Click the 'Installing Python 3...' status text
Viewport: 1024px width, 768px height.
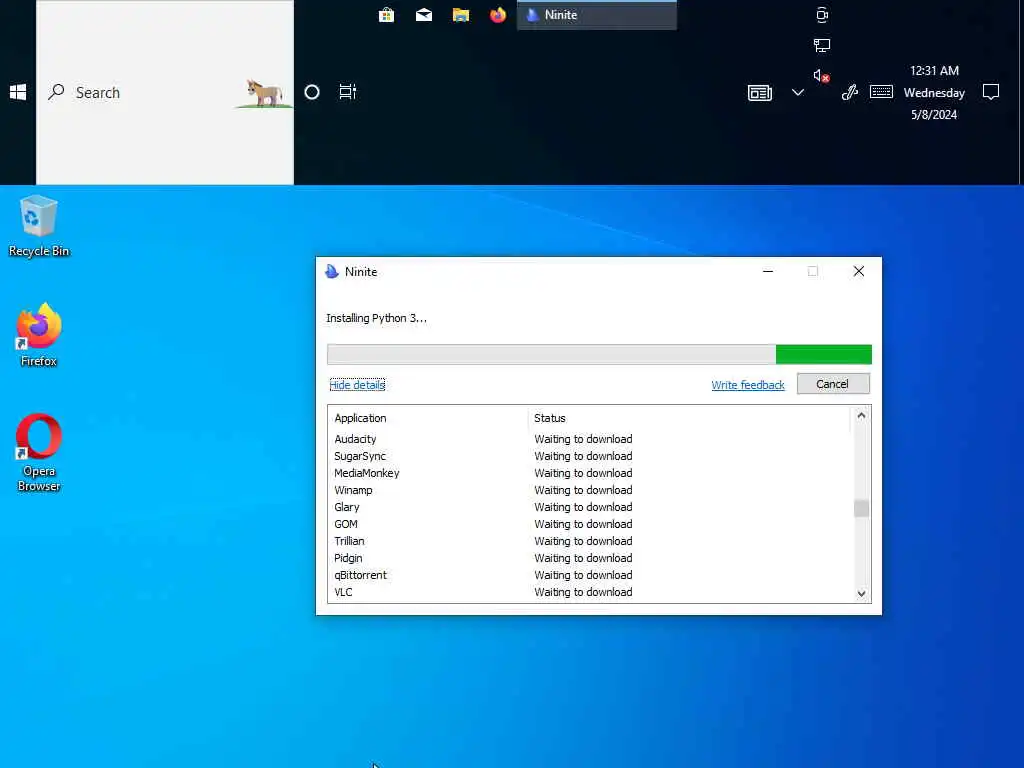[x=376, y=318]
